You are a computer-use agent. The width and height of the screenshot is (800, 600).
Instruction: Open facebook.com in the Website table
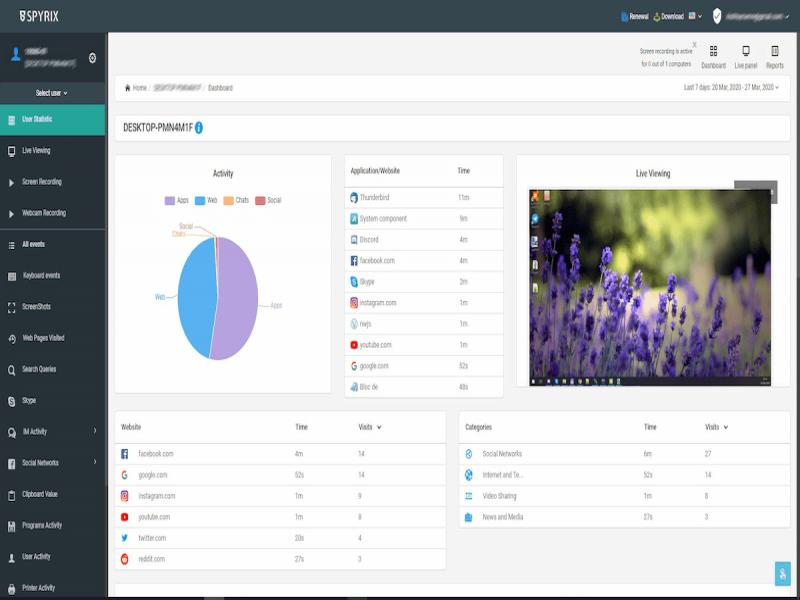(x=156, y=454)
